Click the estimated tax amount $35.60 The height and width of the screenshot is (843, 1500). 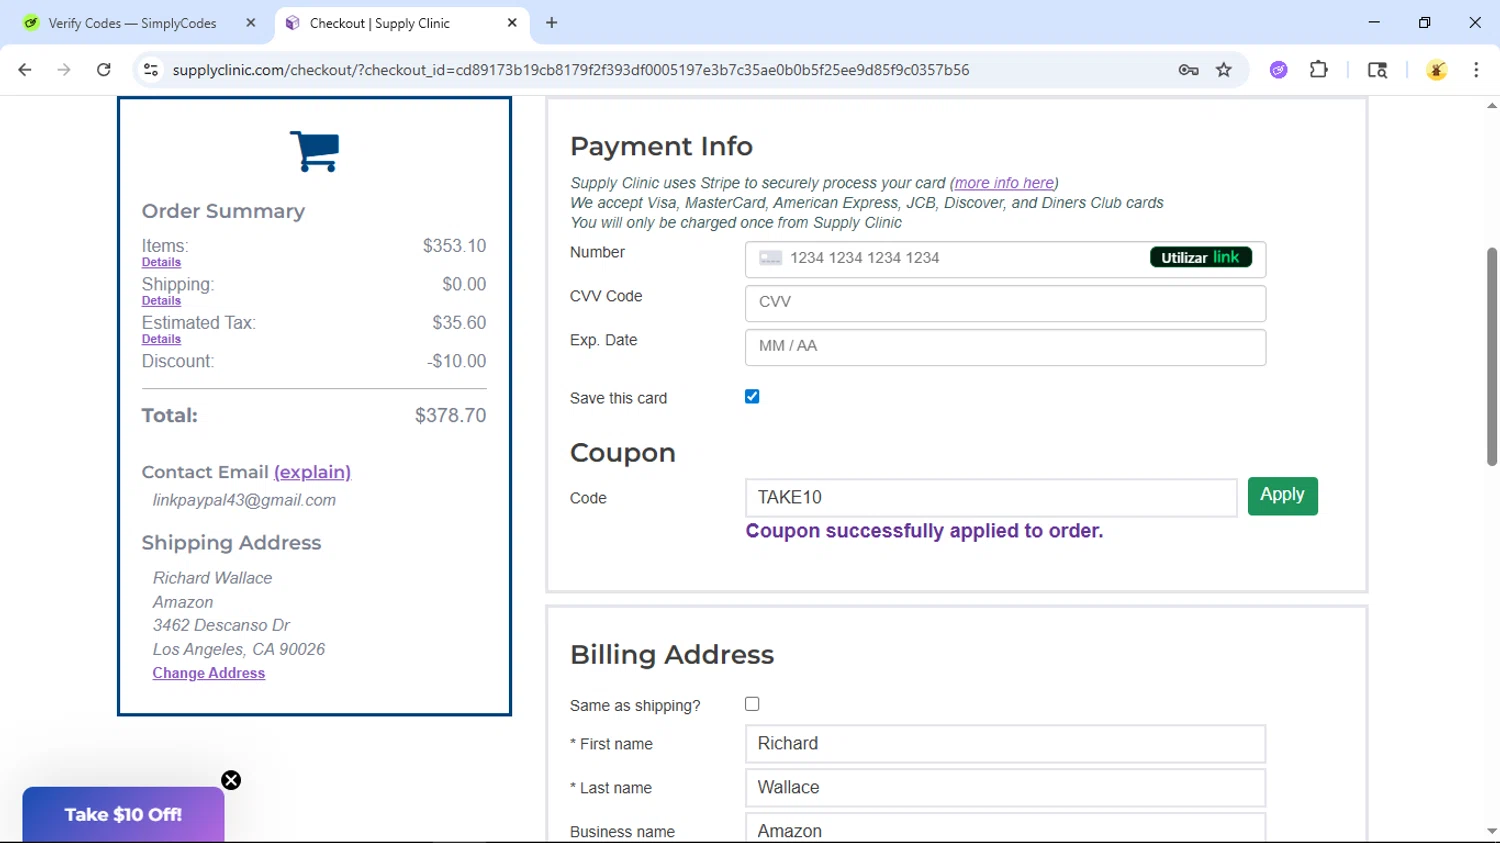[459, 323]
